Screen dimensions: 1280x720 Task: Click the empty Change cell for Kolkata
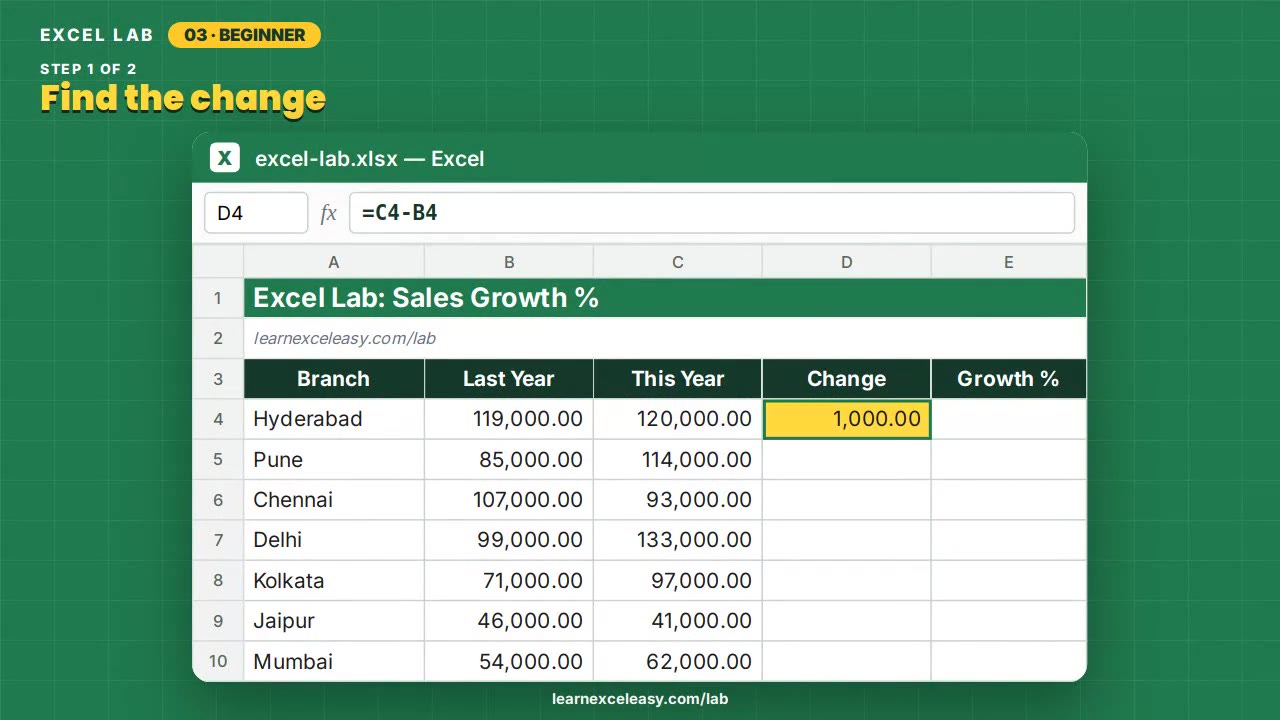(x=847, y=581)
